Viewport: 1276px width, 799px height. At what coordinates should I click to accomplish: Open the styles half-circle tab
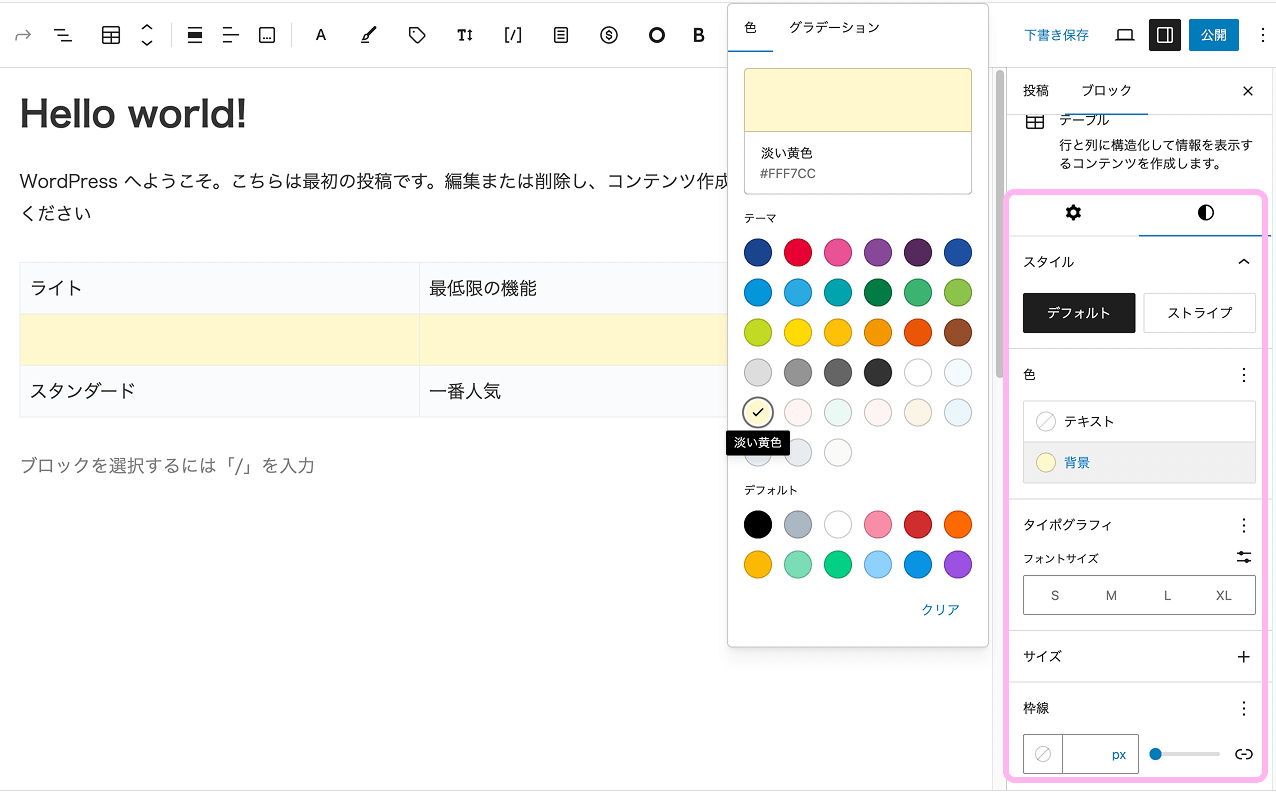pyautogui.click(x=1205, y=213)
